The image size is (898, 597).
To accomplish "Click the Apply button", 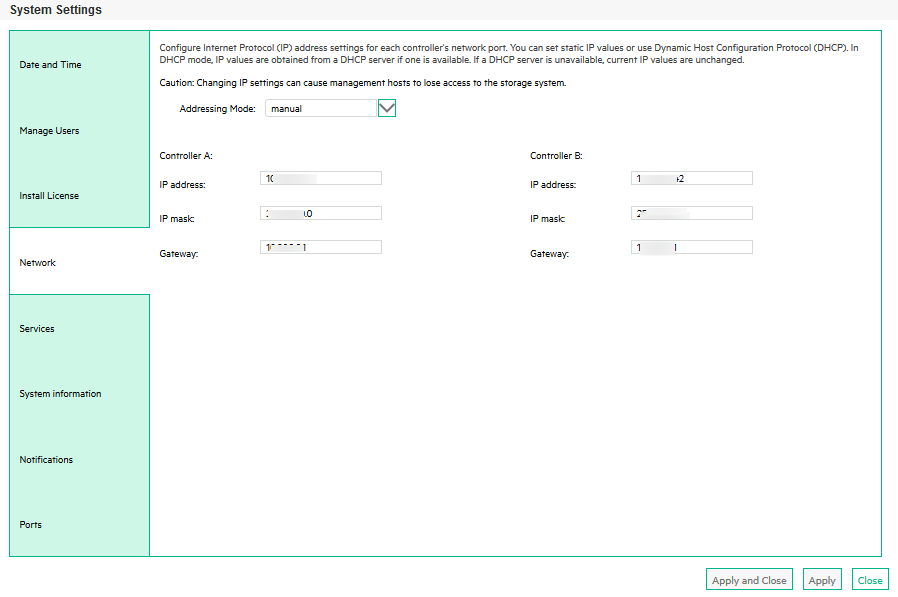I will pyautogui.click(x=822, y=580).
